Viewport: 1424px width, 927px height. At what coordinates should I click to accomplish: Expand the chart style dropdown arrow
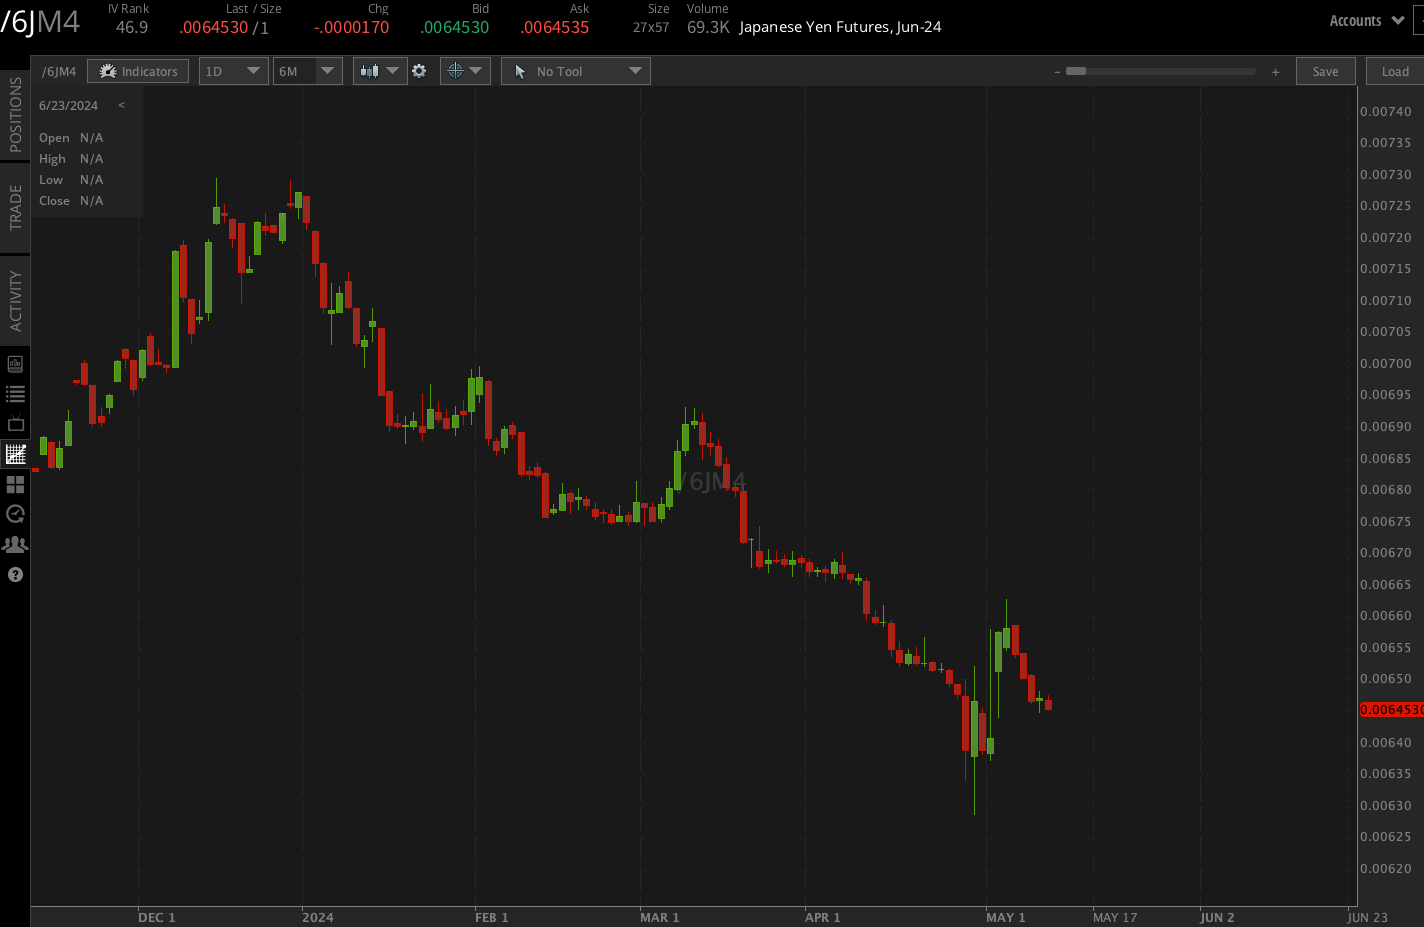coord(393,71)
